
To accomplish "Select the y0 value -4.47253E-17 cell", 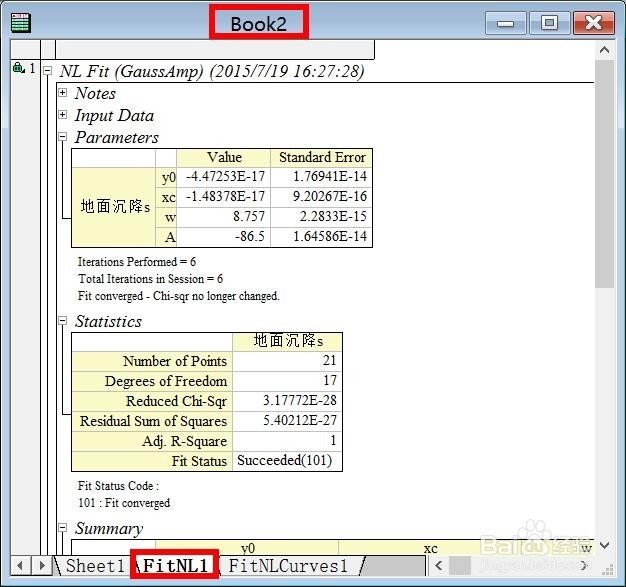I will point(224,176).
